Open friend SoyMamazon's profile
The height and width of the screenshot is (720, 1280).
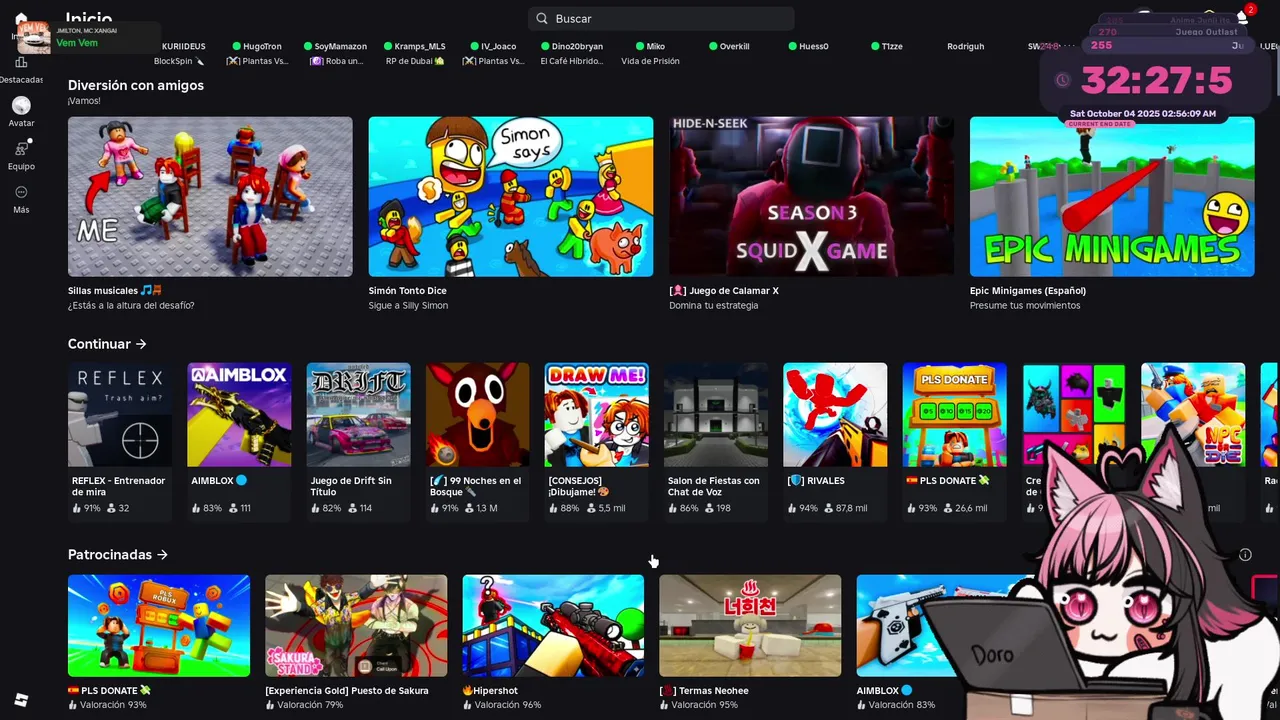335,46
